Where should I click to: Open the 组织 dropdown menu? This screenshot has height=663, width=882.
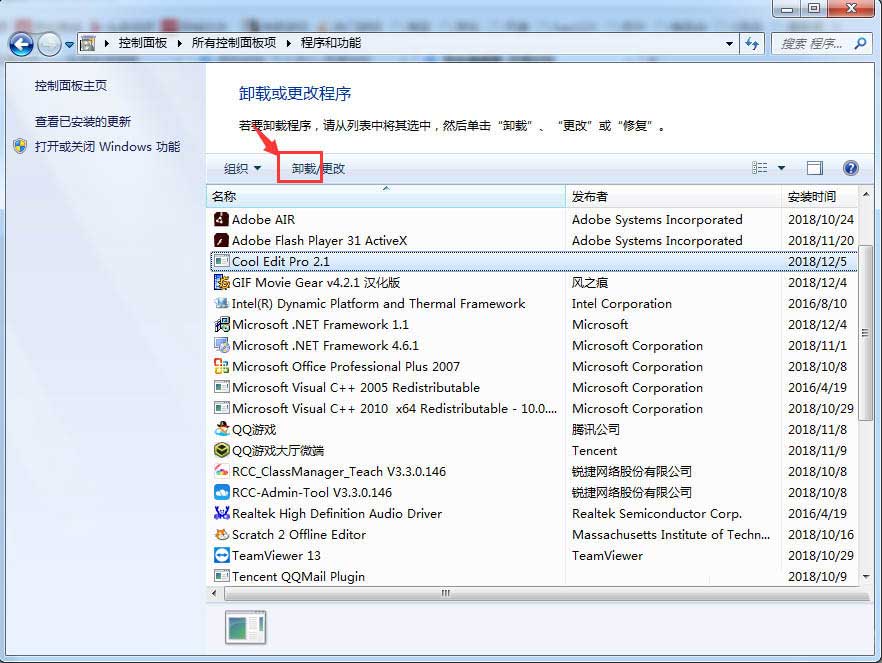(x=242, y=168)
